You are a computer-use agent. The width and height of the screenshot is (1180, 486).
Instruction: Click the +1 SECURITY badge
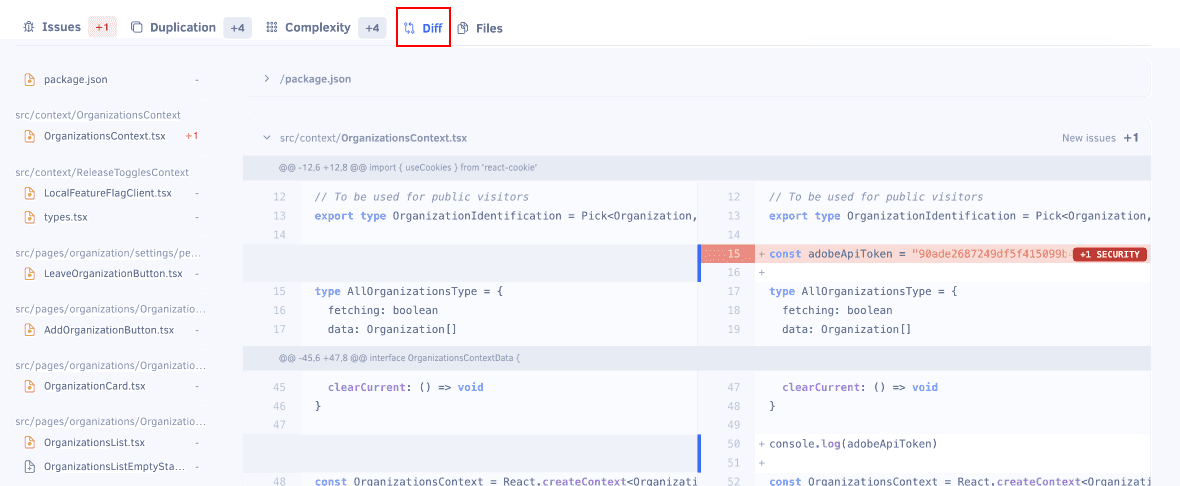(x=1109, y=255)
